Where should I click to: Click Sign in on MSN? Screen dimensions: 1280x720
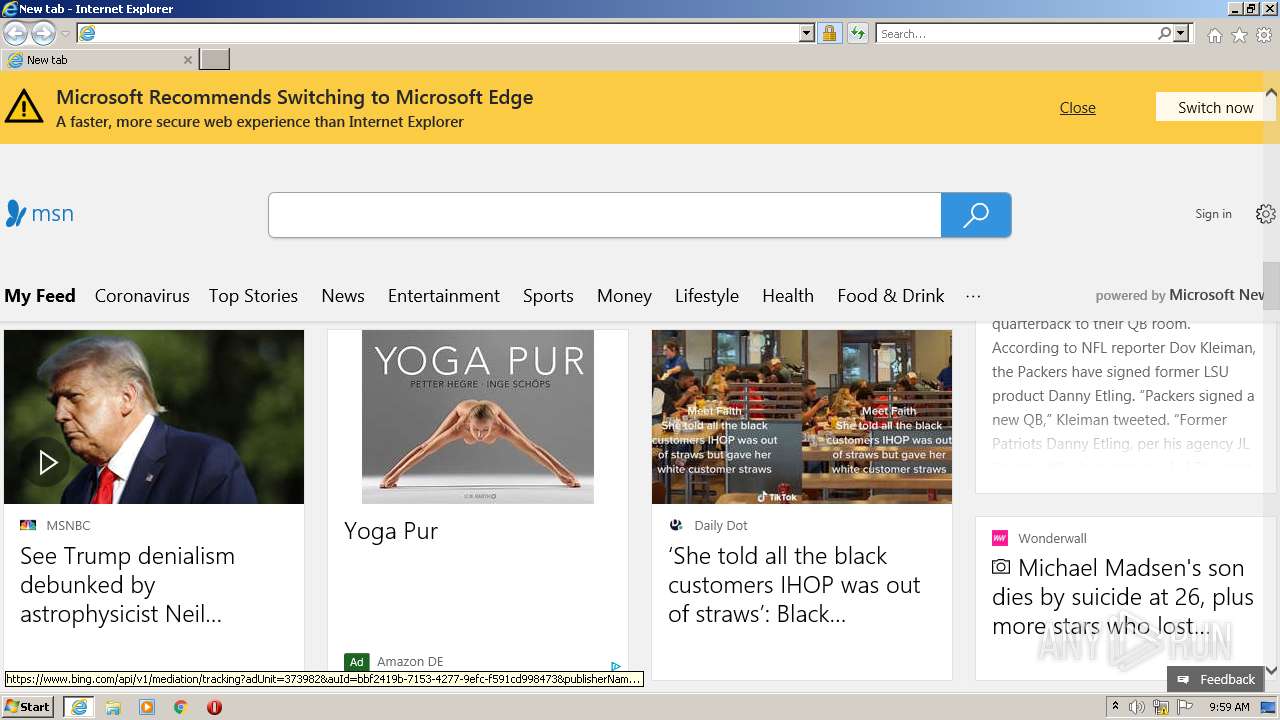tap(1213, 214)
